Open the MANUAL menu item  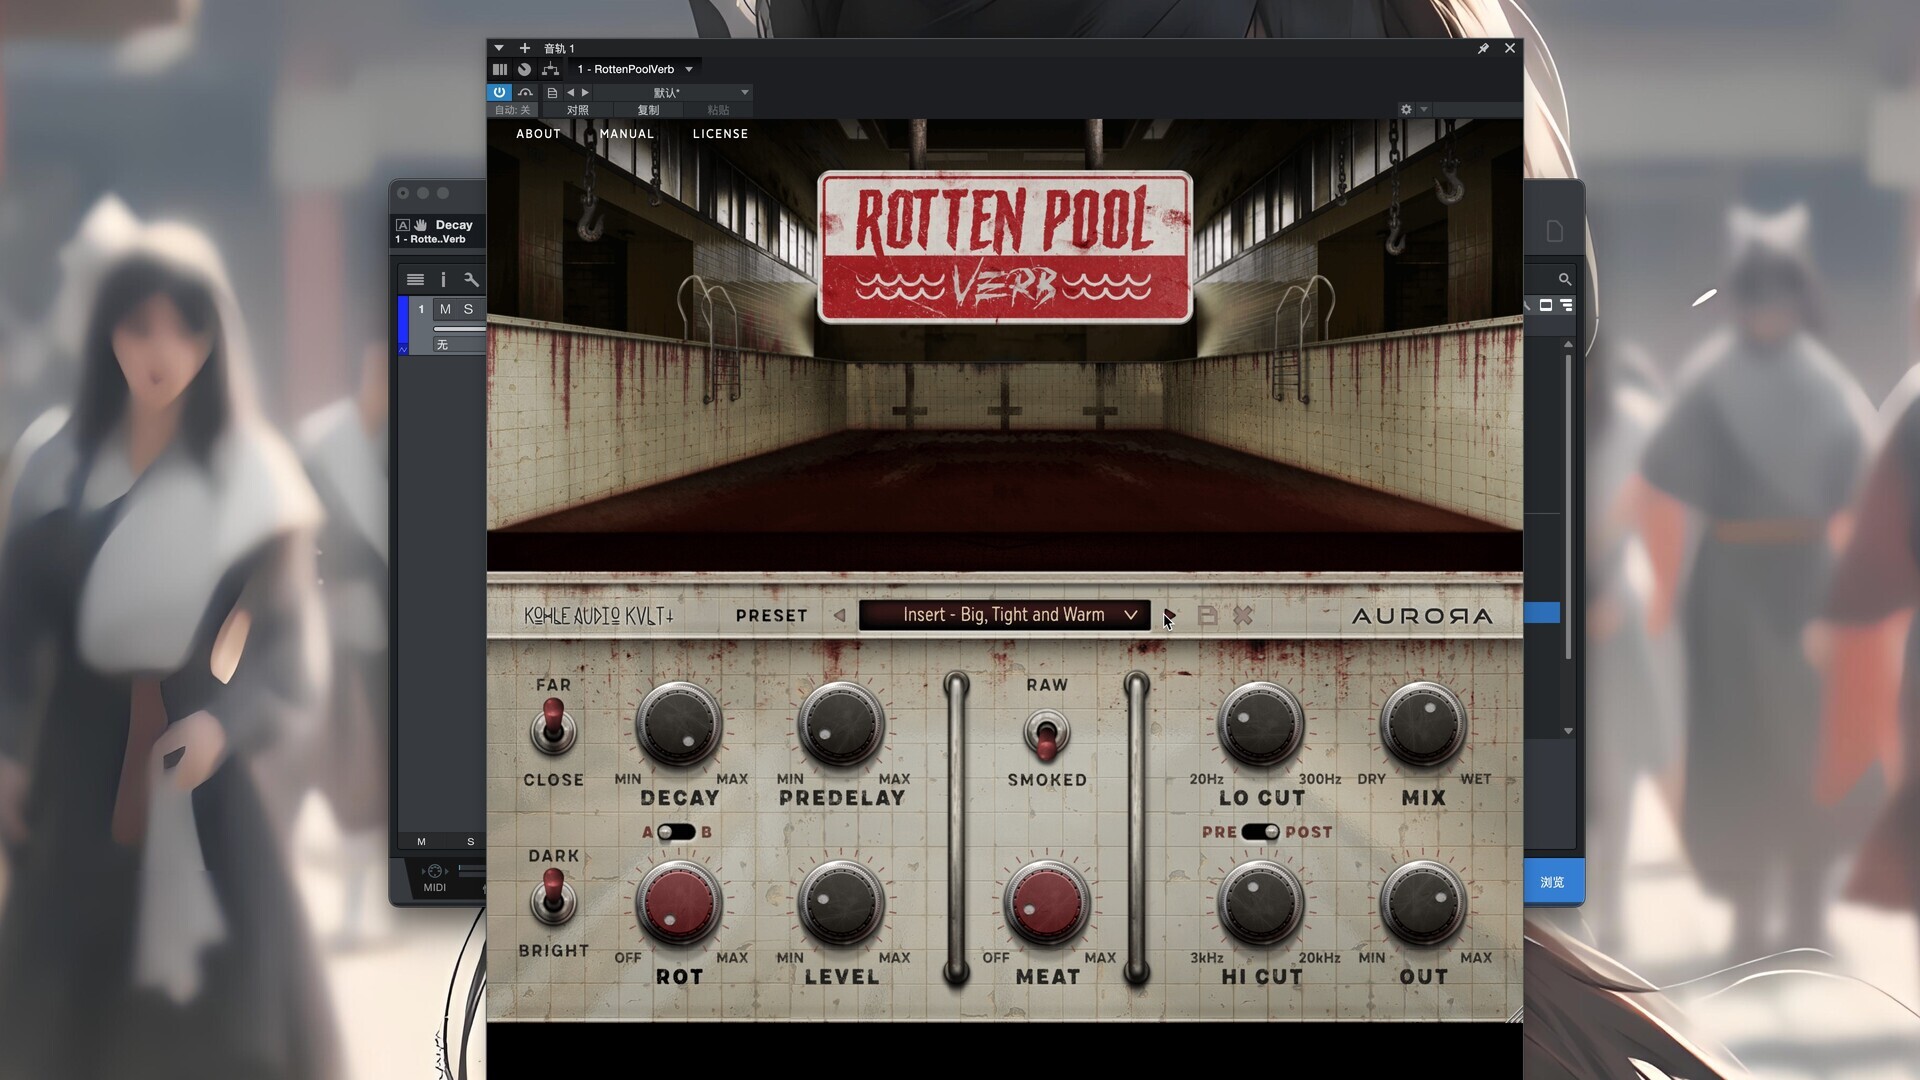(x=626, y=133)
